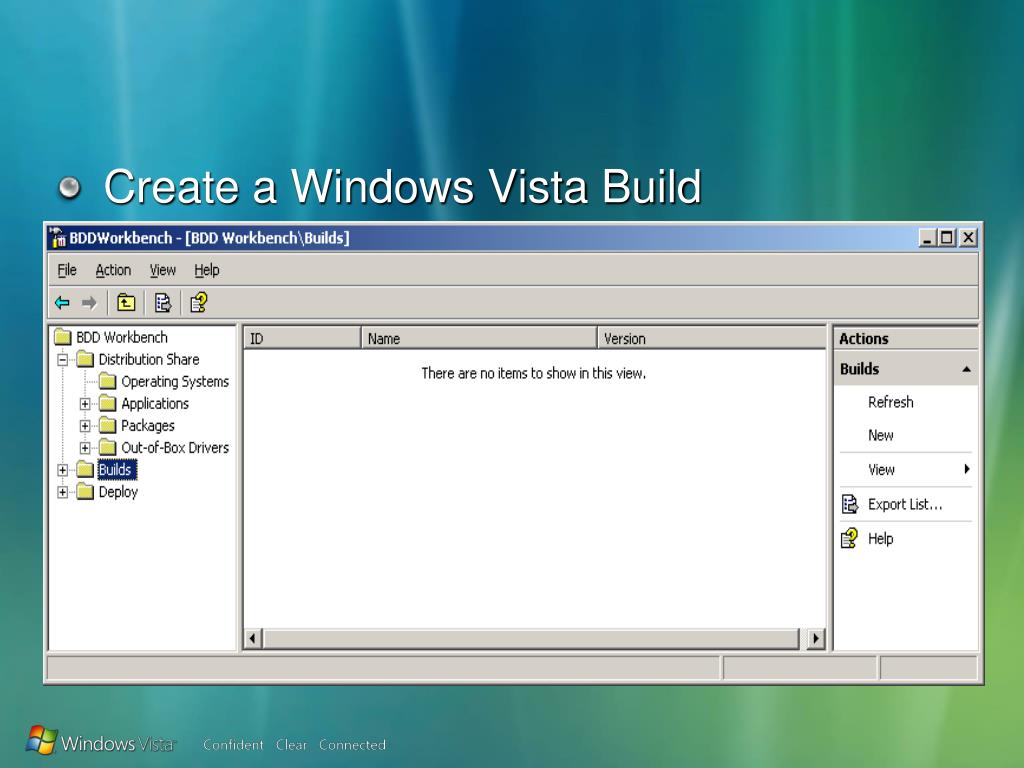1024x768 pixels.
Task: Open the Action menu
Action: coord(113,270)
